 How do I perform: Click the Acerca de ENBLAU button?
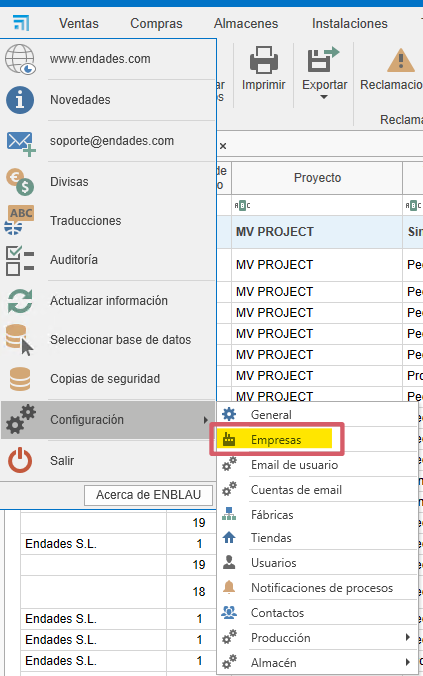click(148, 494)
